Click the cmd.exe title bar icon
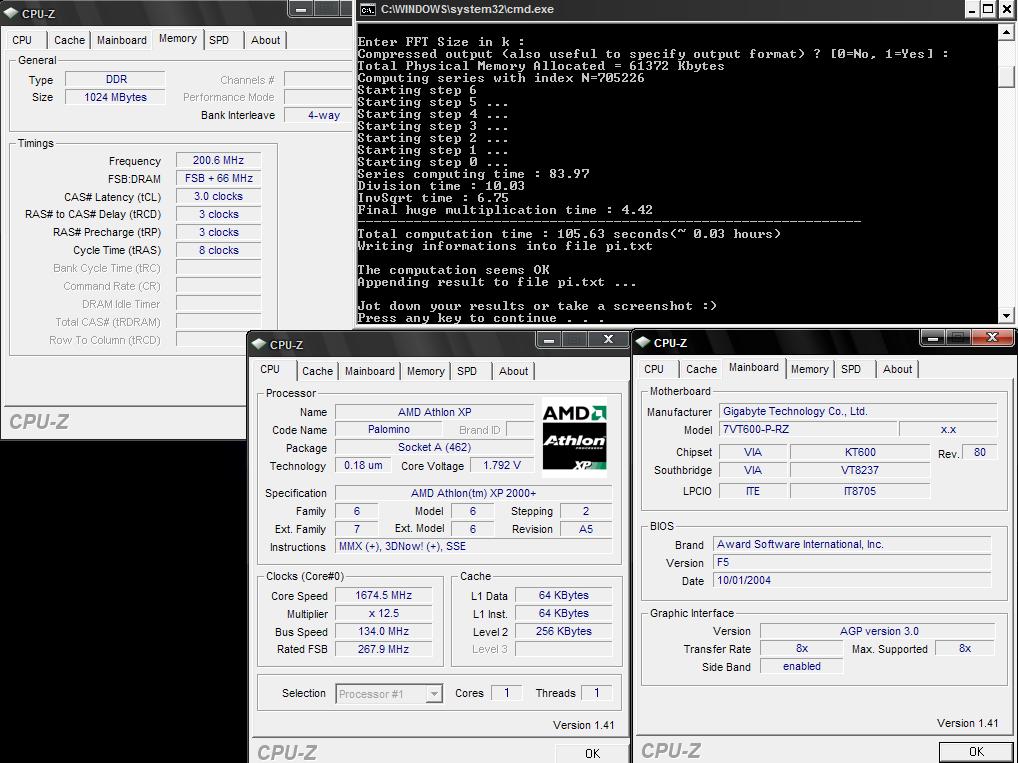The height and width of the screenshot is (763, 1018). pyautogui.click(x=367, y=9)
